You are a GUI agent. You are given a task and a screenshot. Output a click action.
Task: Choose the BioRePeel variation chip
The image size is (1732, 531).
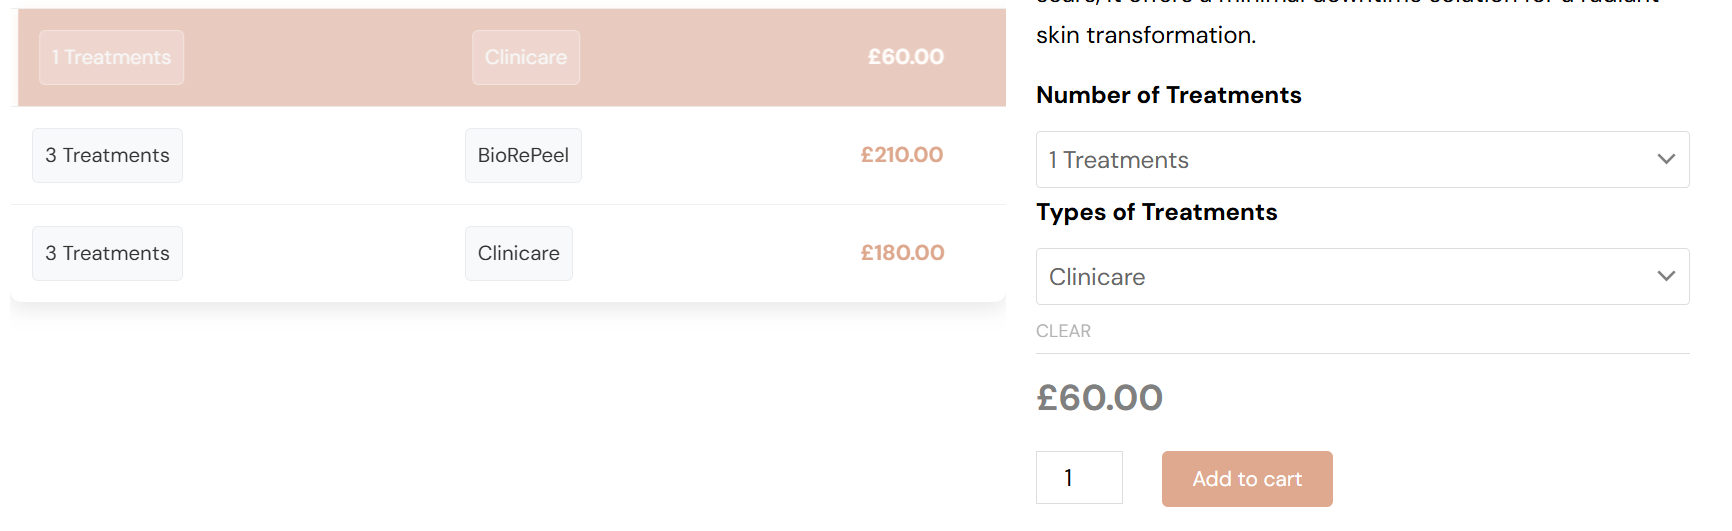click(x=523, y=156)
